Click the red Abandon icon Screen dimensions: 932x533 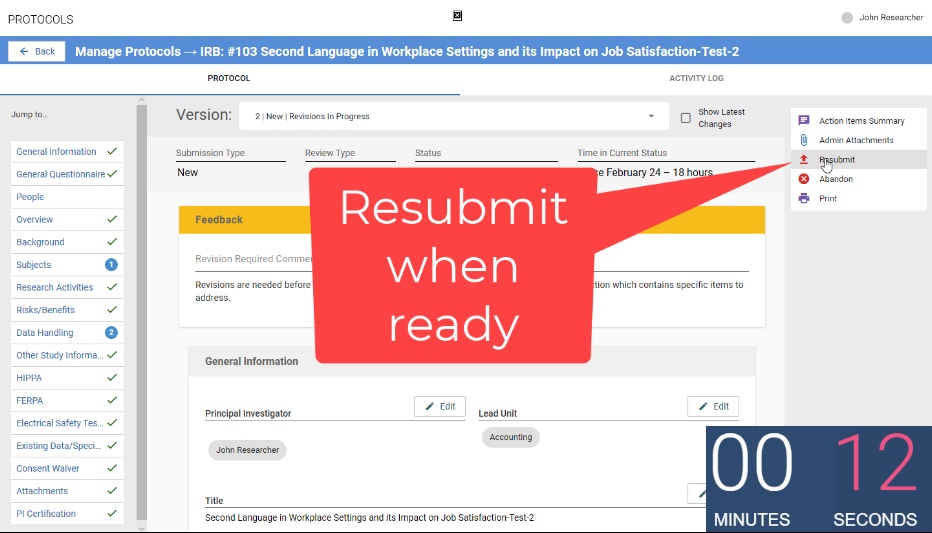pyautogui.click(x=804, y=179)
